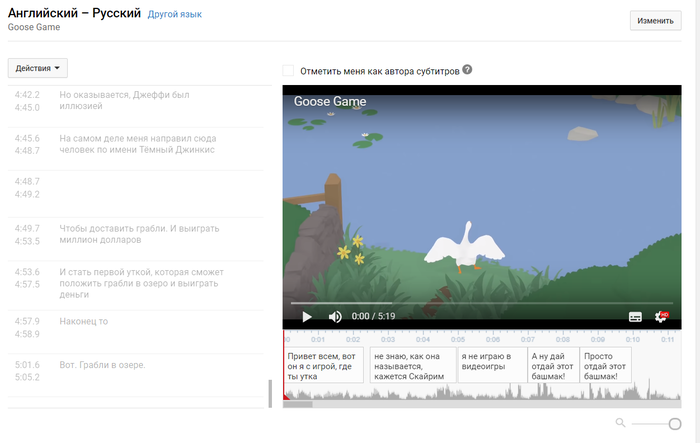Click the subtitle list vertical scrollbar
The image size is (700, 443).
click(270, 394)
